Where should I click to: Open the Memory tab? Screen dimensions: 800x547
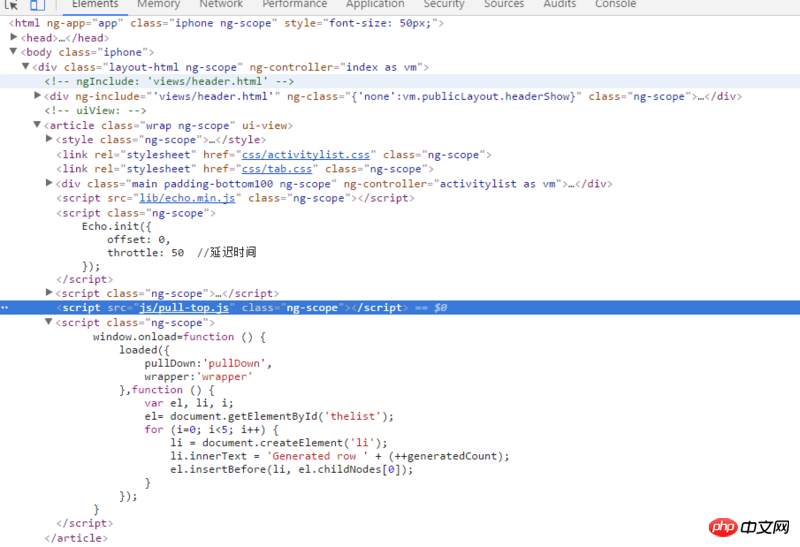(158, 4)
